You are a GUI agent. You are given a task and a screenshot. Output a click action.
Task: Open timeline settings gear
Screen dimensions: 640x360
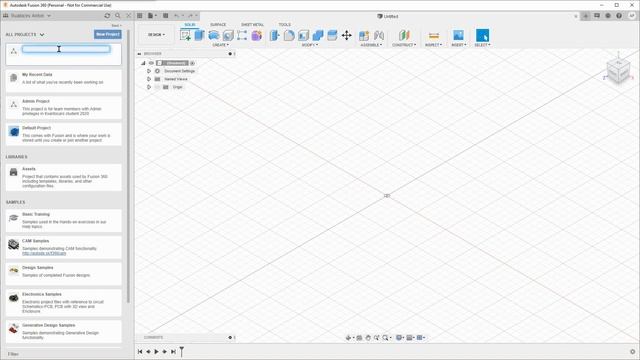pyautogui.click(x=633, y=351)
